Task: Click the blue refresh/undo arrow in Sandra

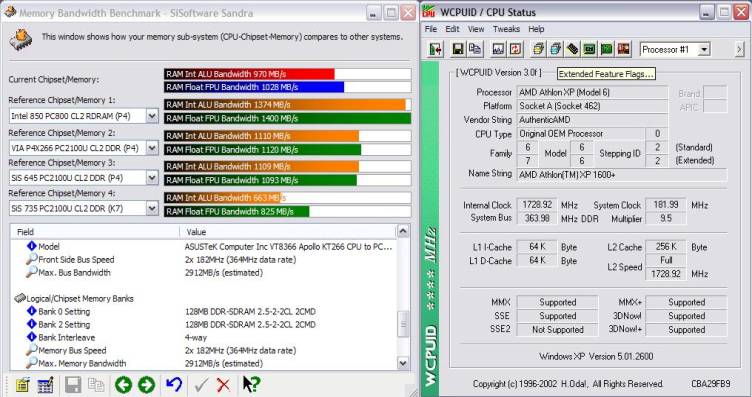Action: click(174, 385)
